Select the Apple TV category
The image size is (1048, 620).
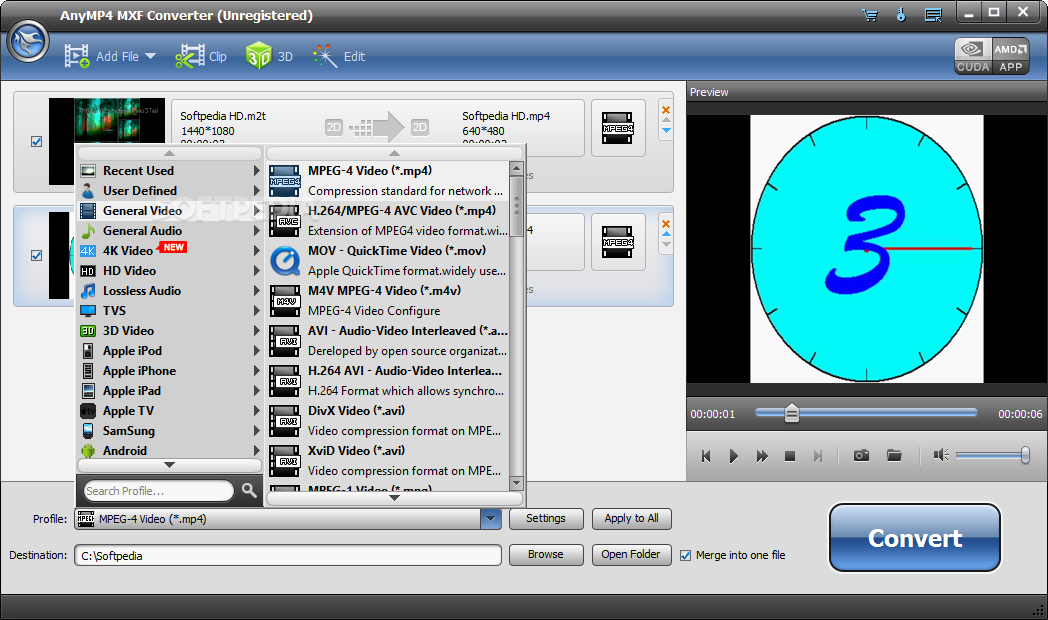[x=170, y=411]
